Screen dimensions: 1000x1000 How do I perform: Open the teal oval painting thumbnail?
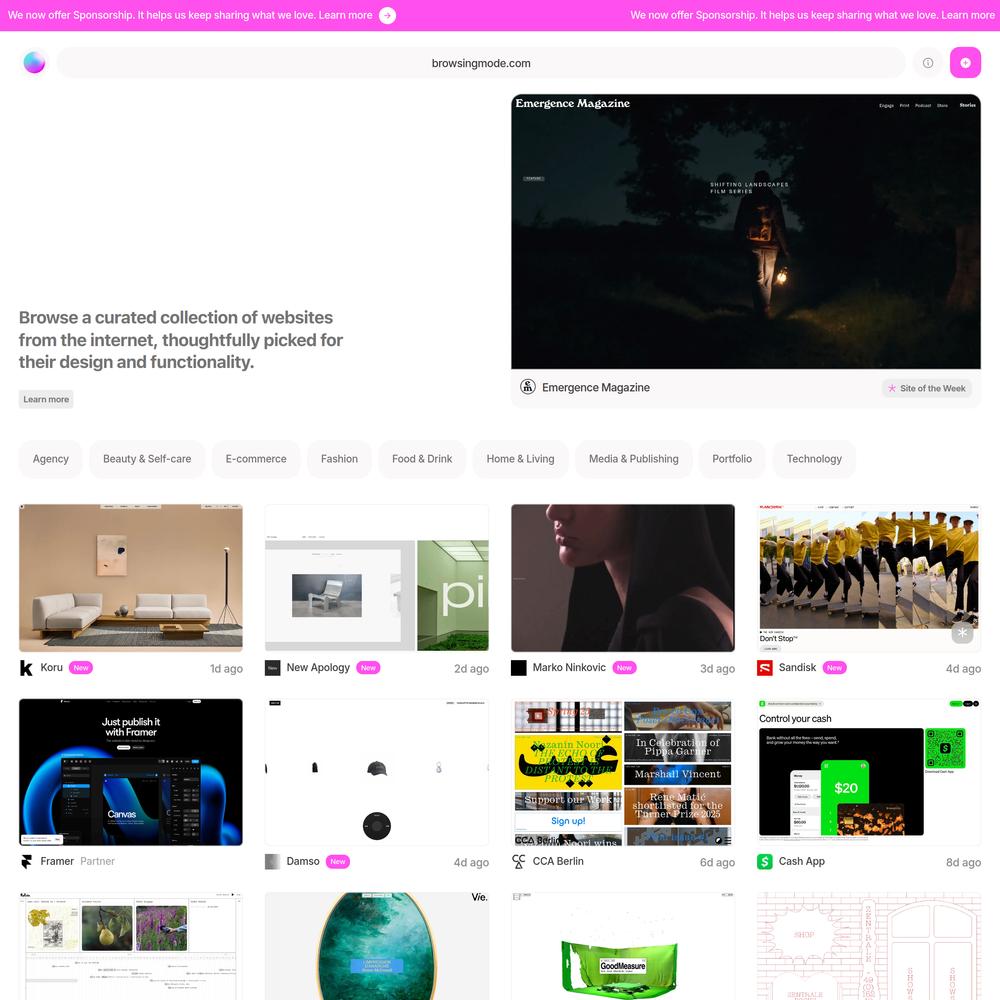click(377, 946)
